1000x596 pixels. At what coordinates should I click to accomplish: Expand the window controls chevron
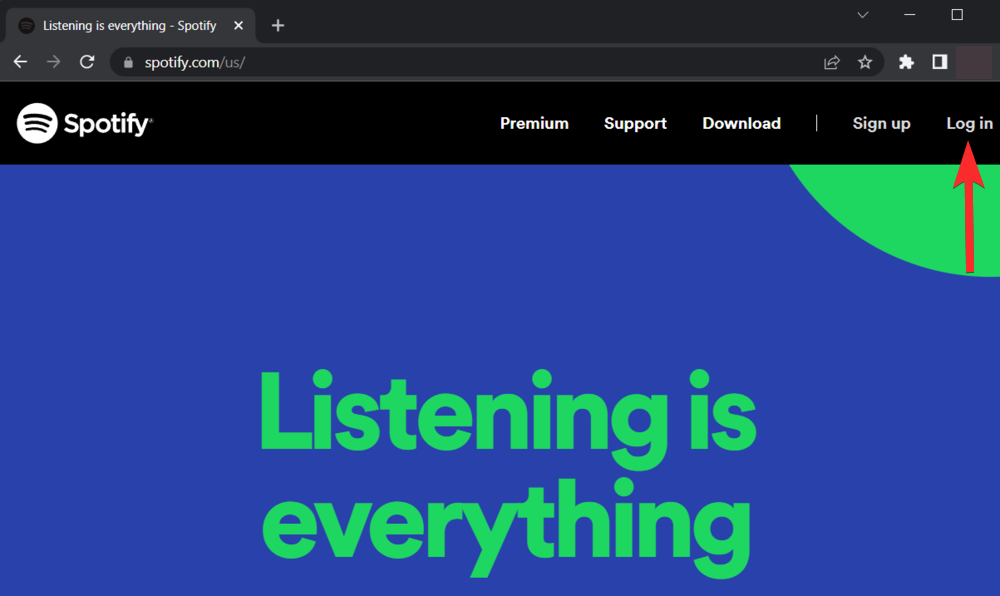coord(862,15)
